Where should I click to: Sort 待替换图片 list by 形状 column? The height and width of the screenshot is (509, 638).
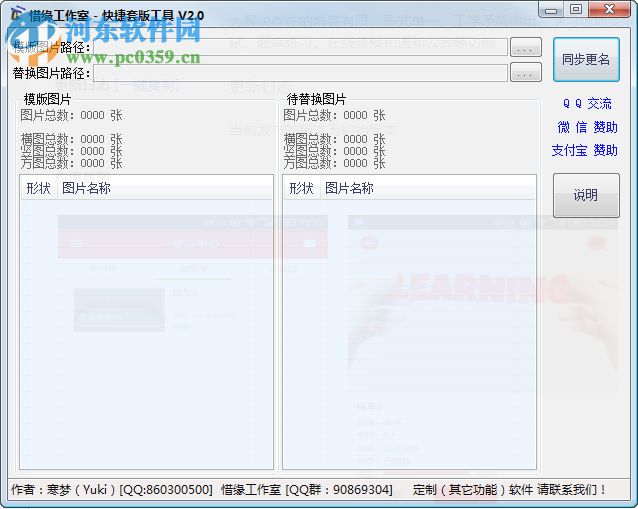302,188
